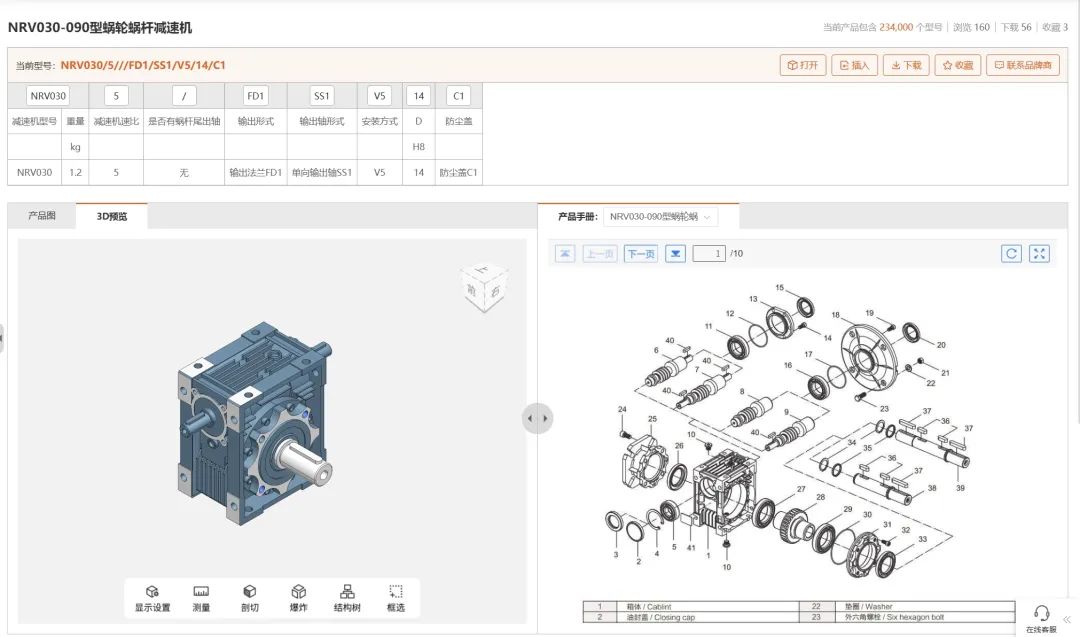Activate the 爆炸 explode view tool
This screenshot has width=1080, height=637.
pyautogui.click(x=298, y=598)
